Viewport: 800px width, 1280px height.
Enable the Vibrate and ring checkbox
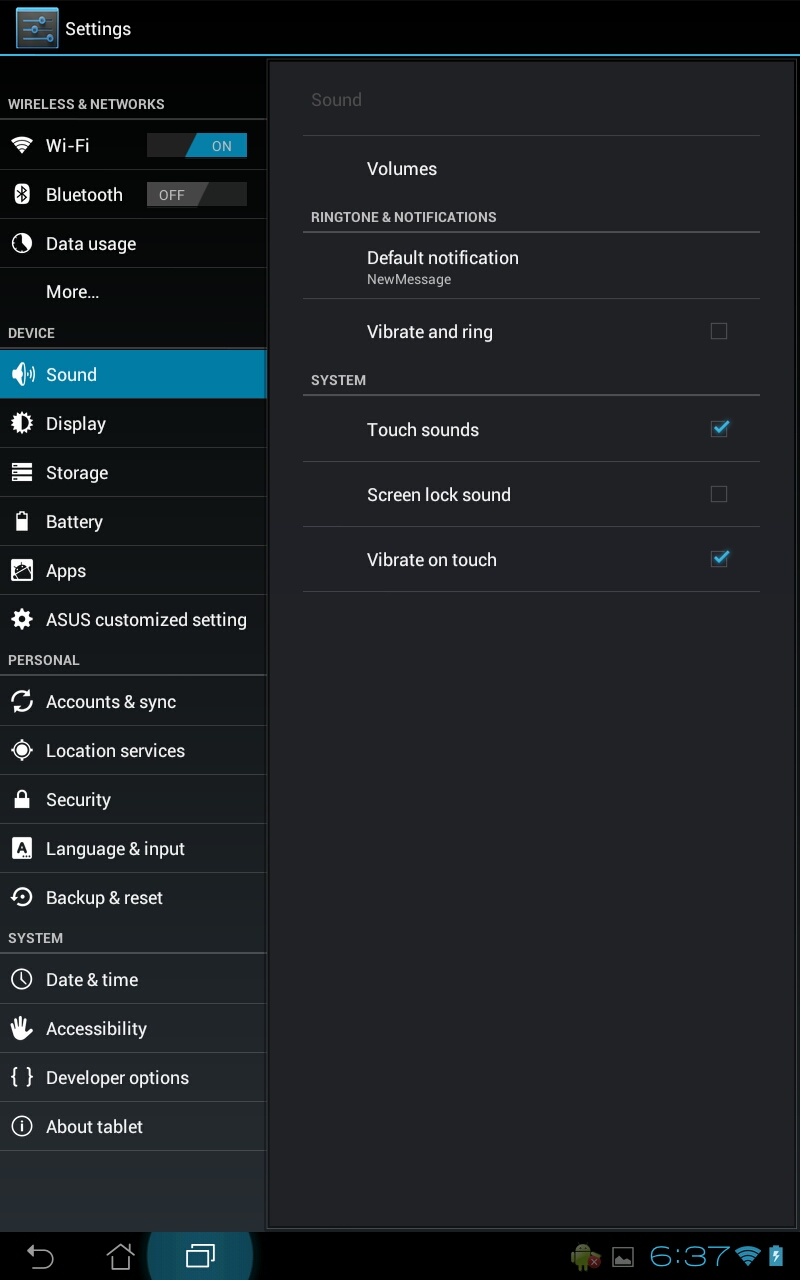click(718, 331)
